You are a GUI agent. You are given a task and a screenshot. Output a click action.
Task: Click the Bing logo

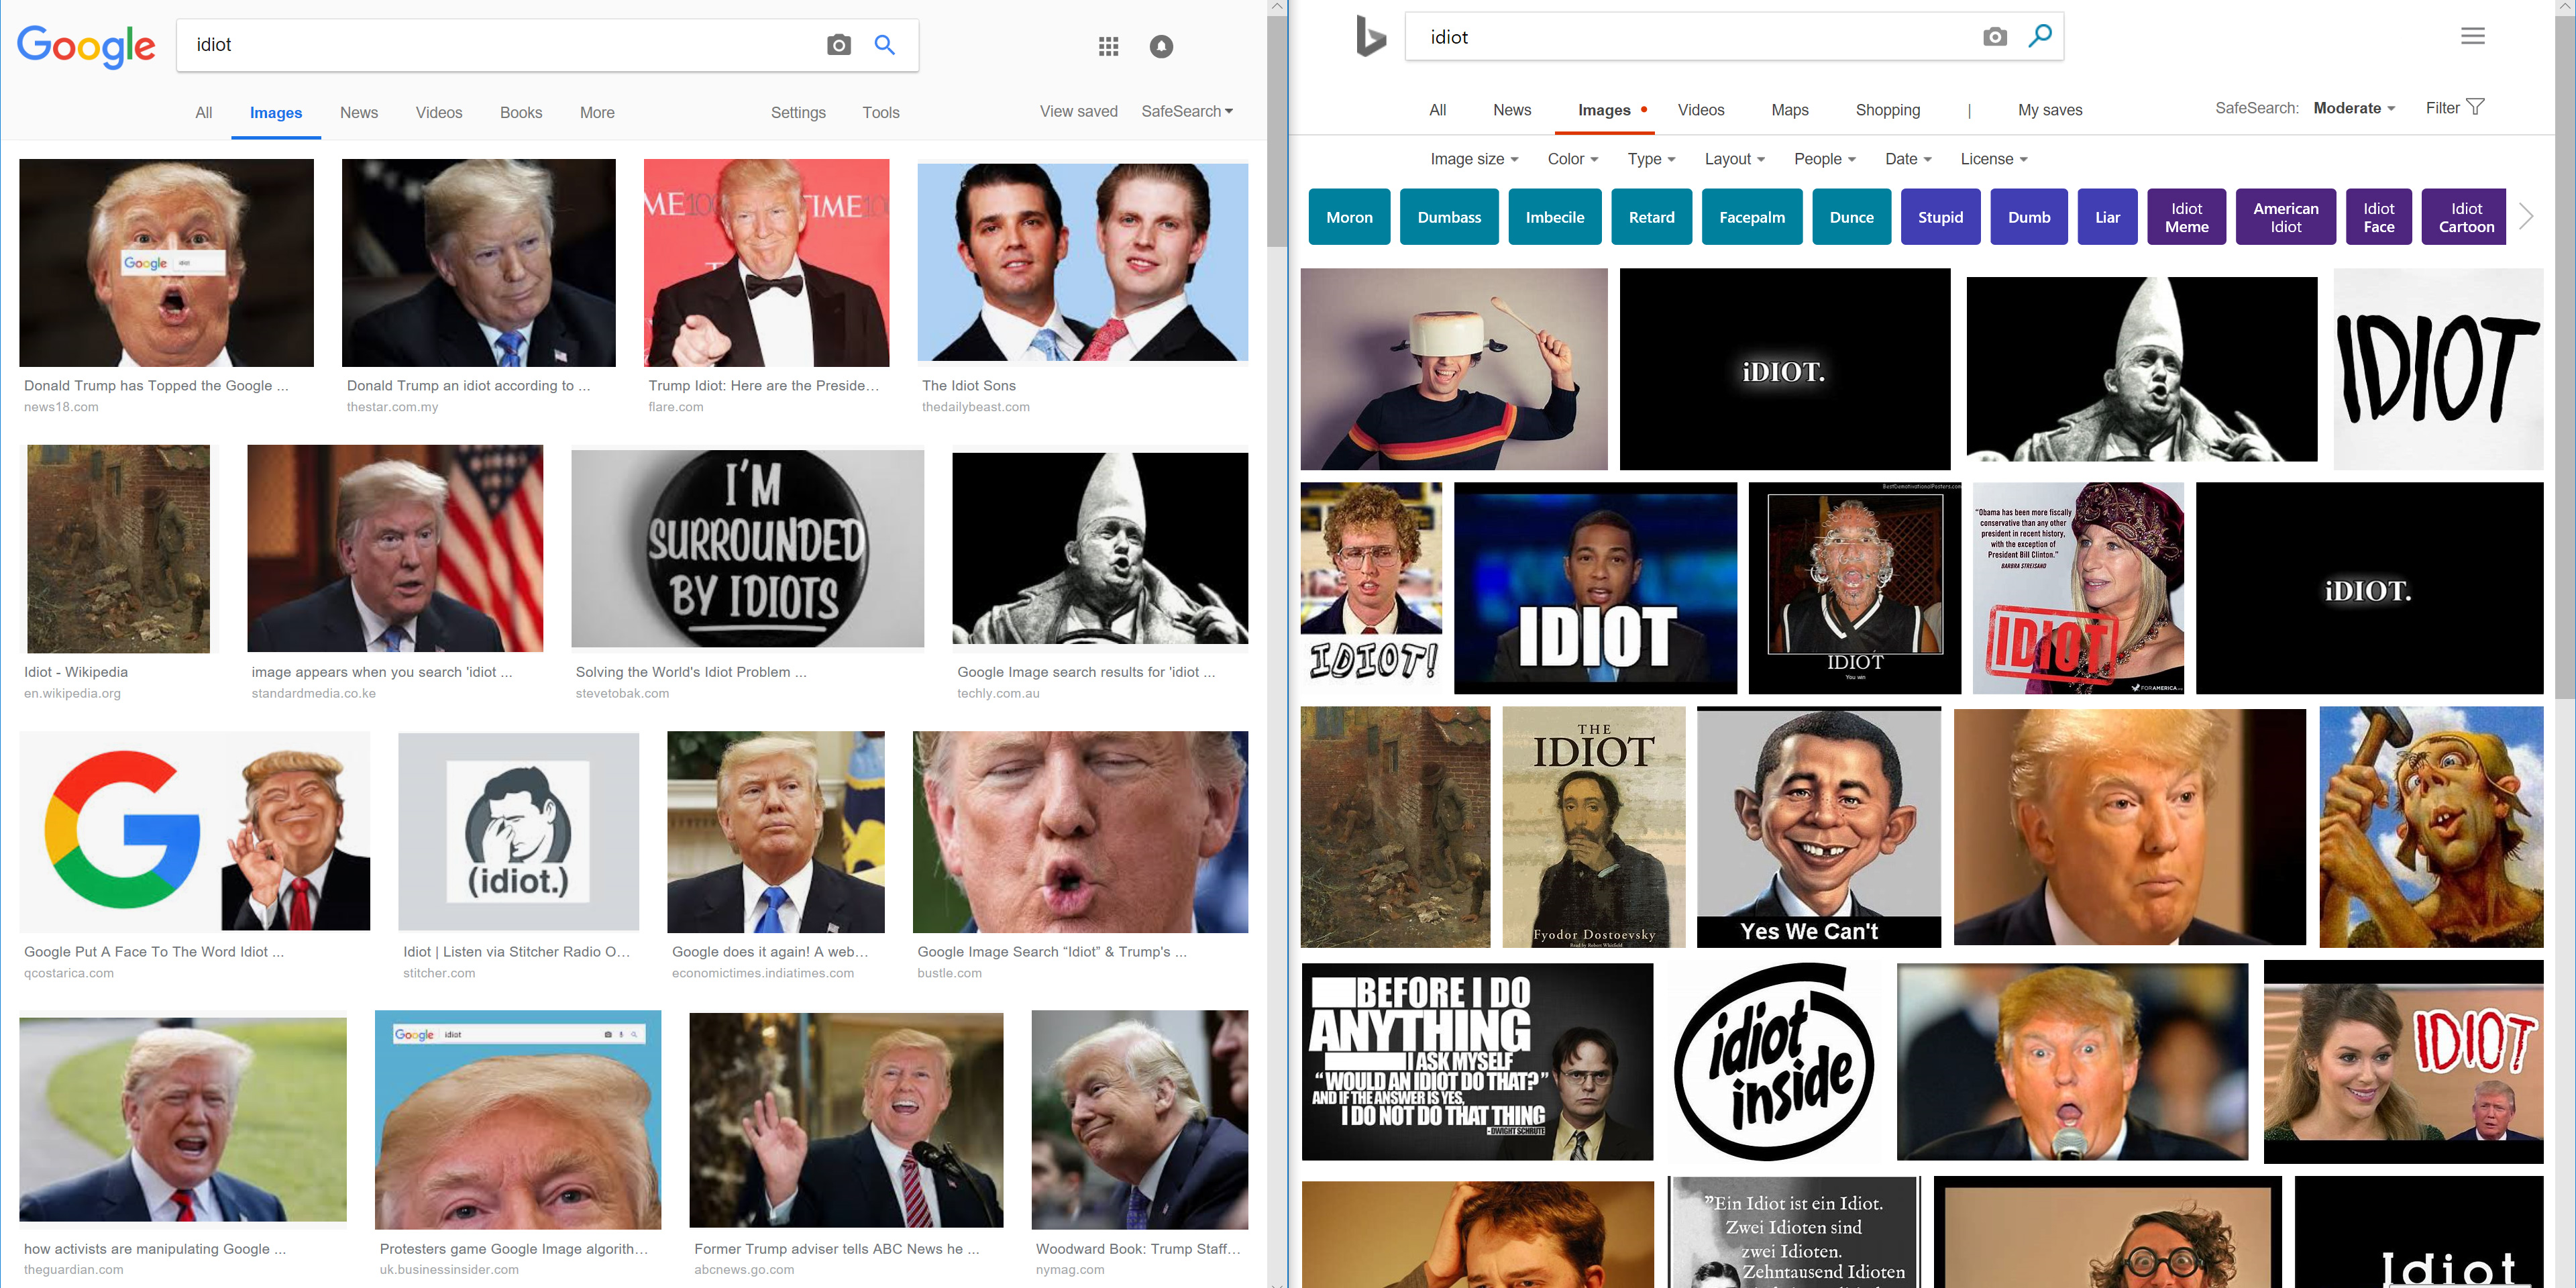pyautogui.click(x=1370, y=37)
